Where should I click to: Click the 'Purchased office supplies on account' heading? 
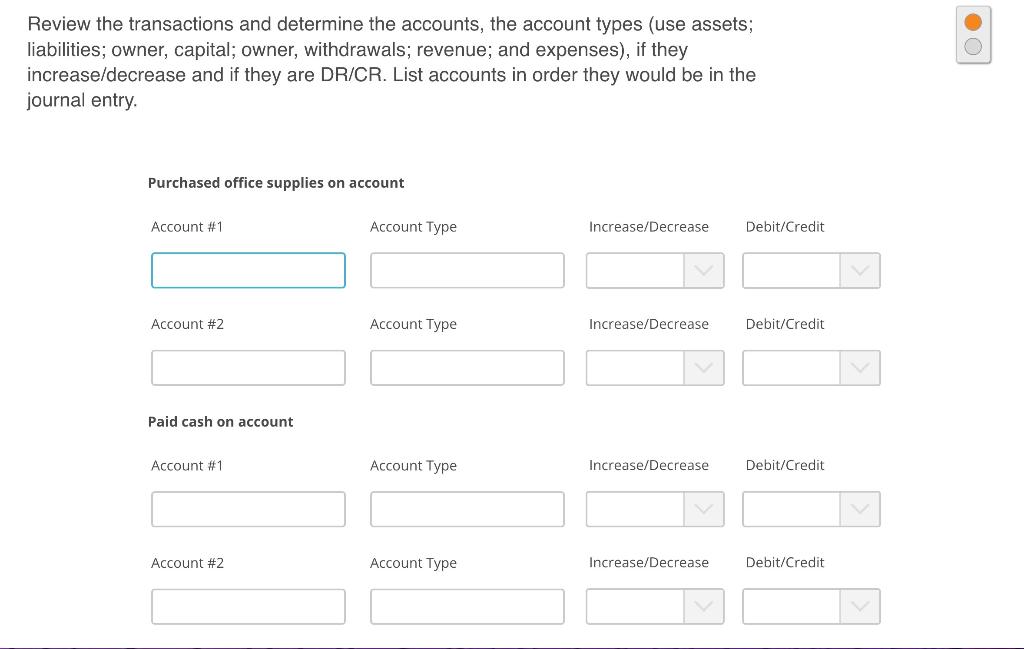pos(276,183)
